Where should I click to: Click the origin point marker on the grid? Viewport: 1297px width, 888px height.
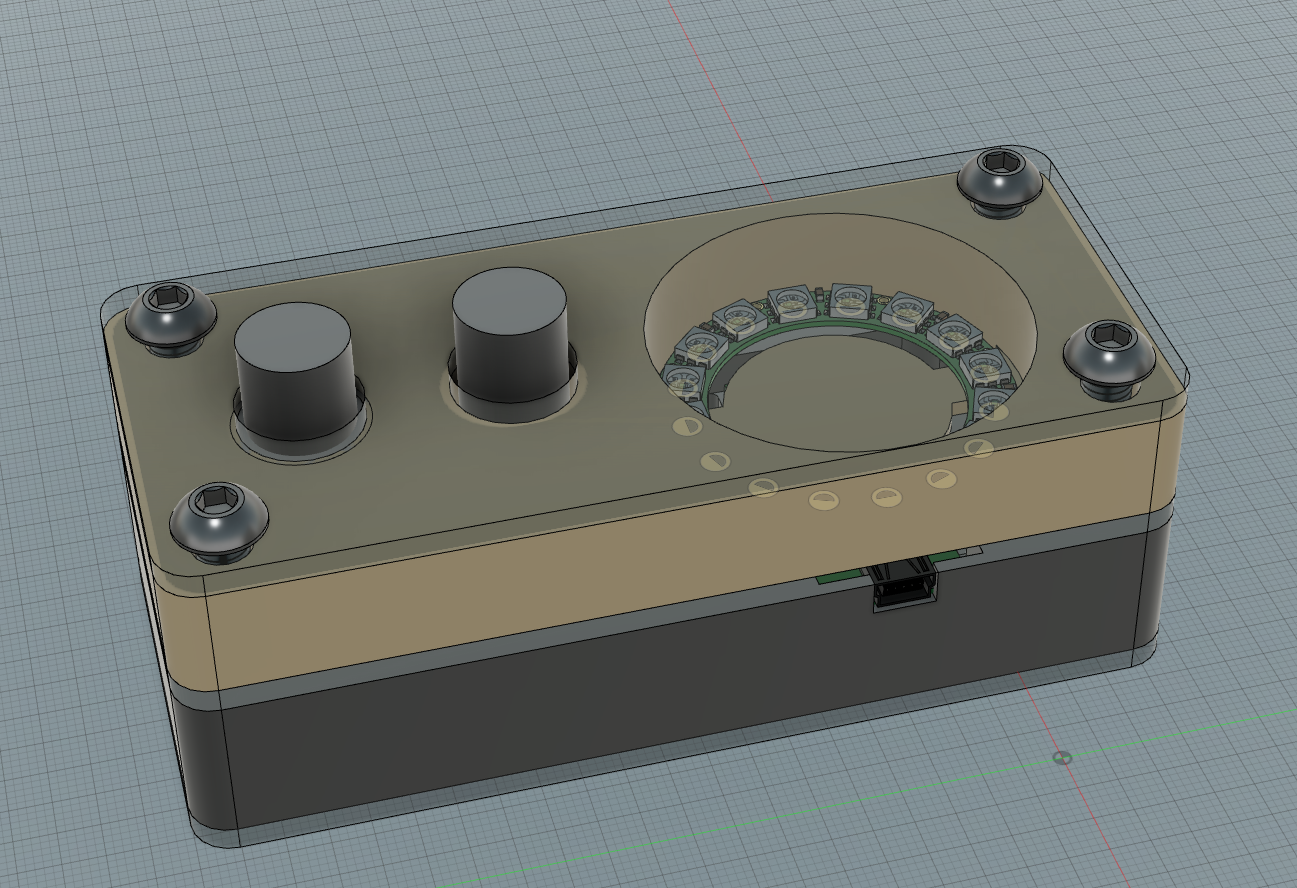click(1063, 758)
